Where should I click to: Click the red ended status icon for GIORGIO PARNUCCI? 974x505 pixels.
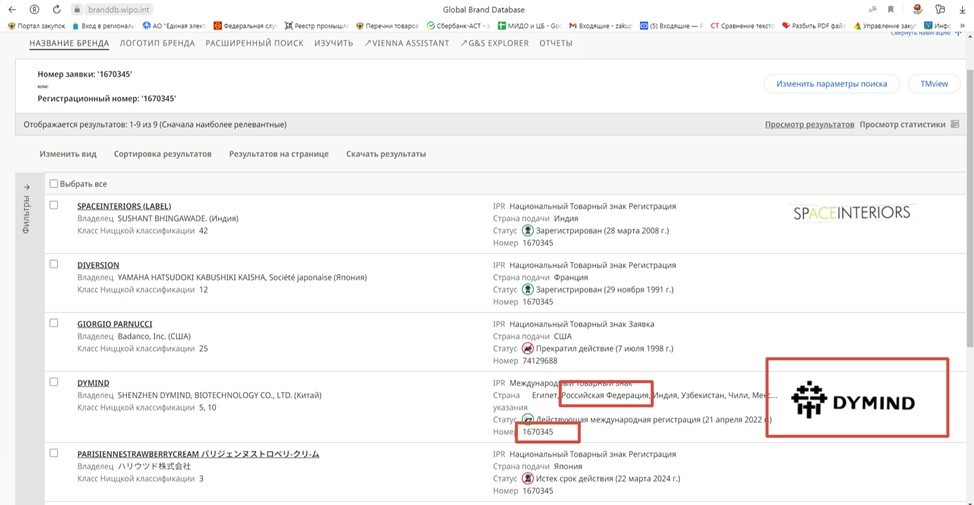coord(527,348)
